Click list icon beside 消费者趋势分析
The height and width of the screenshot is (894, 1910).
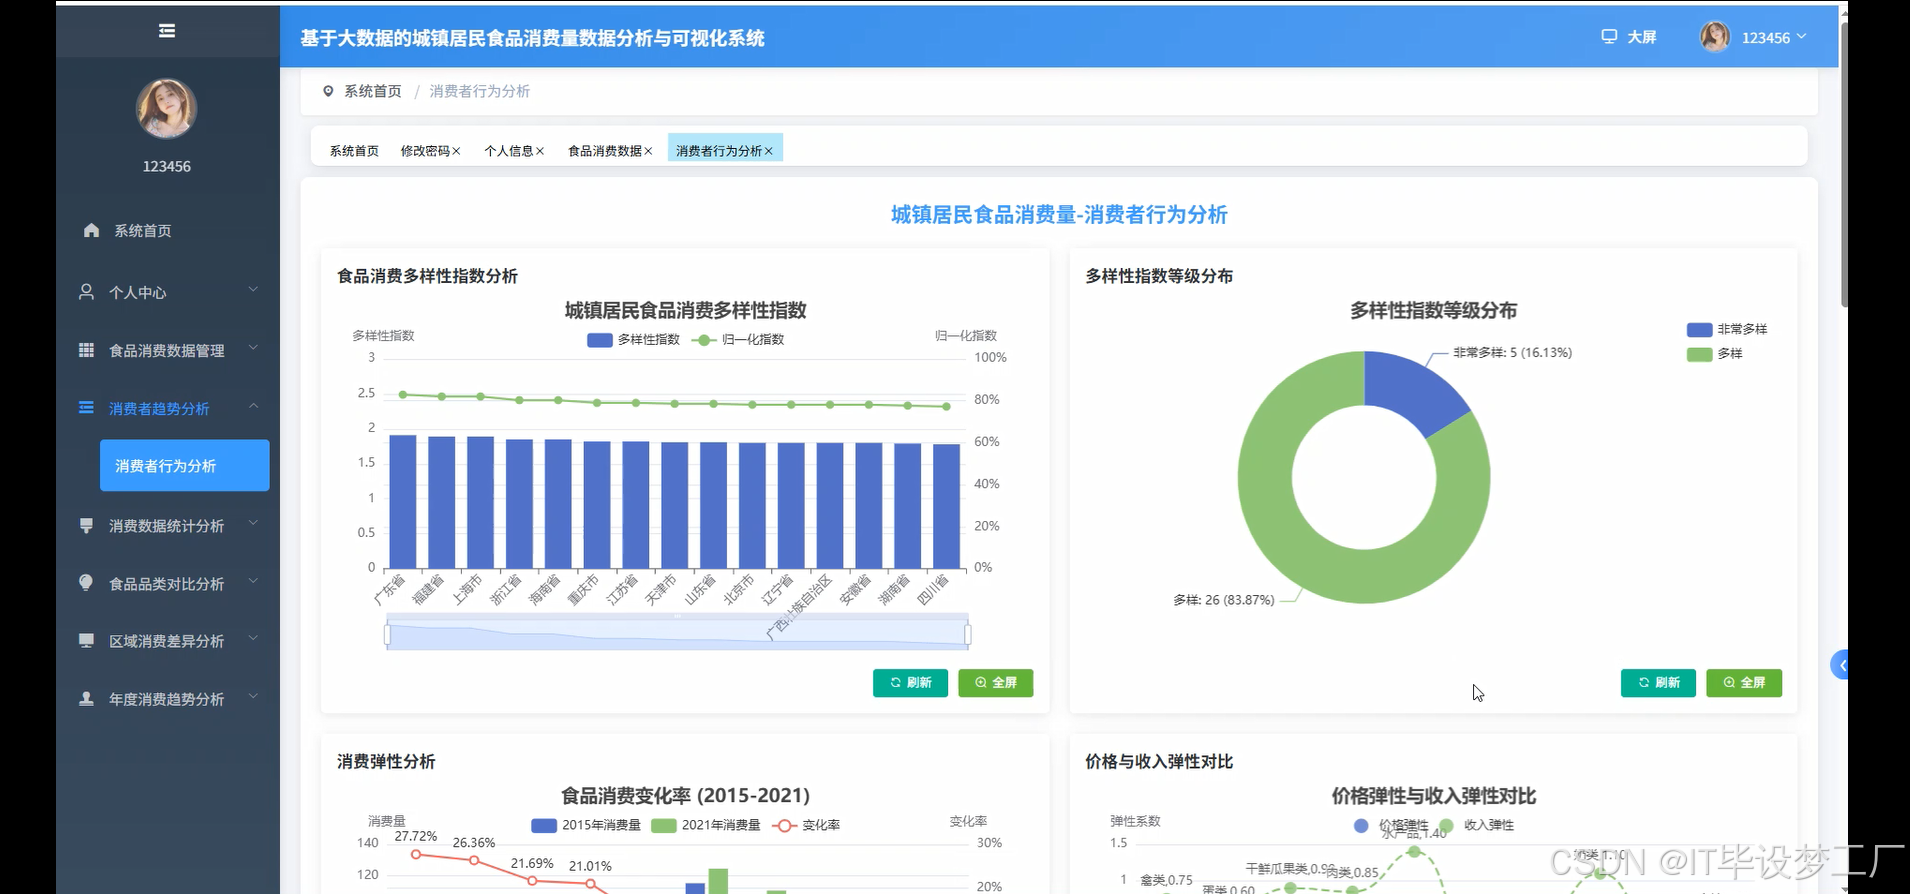[x=87, y=408]
